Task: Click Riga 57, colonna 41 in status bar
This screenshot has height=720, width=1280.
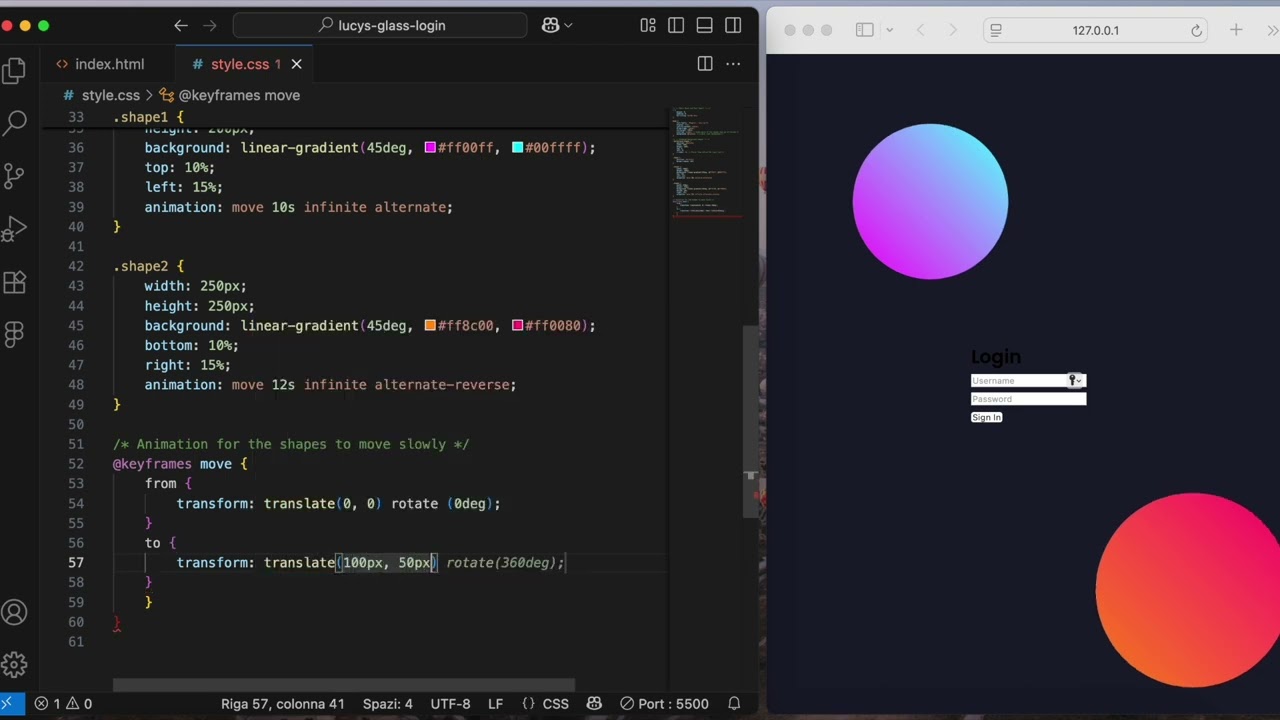Action: click(282, 704)
